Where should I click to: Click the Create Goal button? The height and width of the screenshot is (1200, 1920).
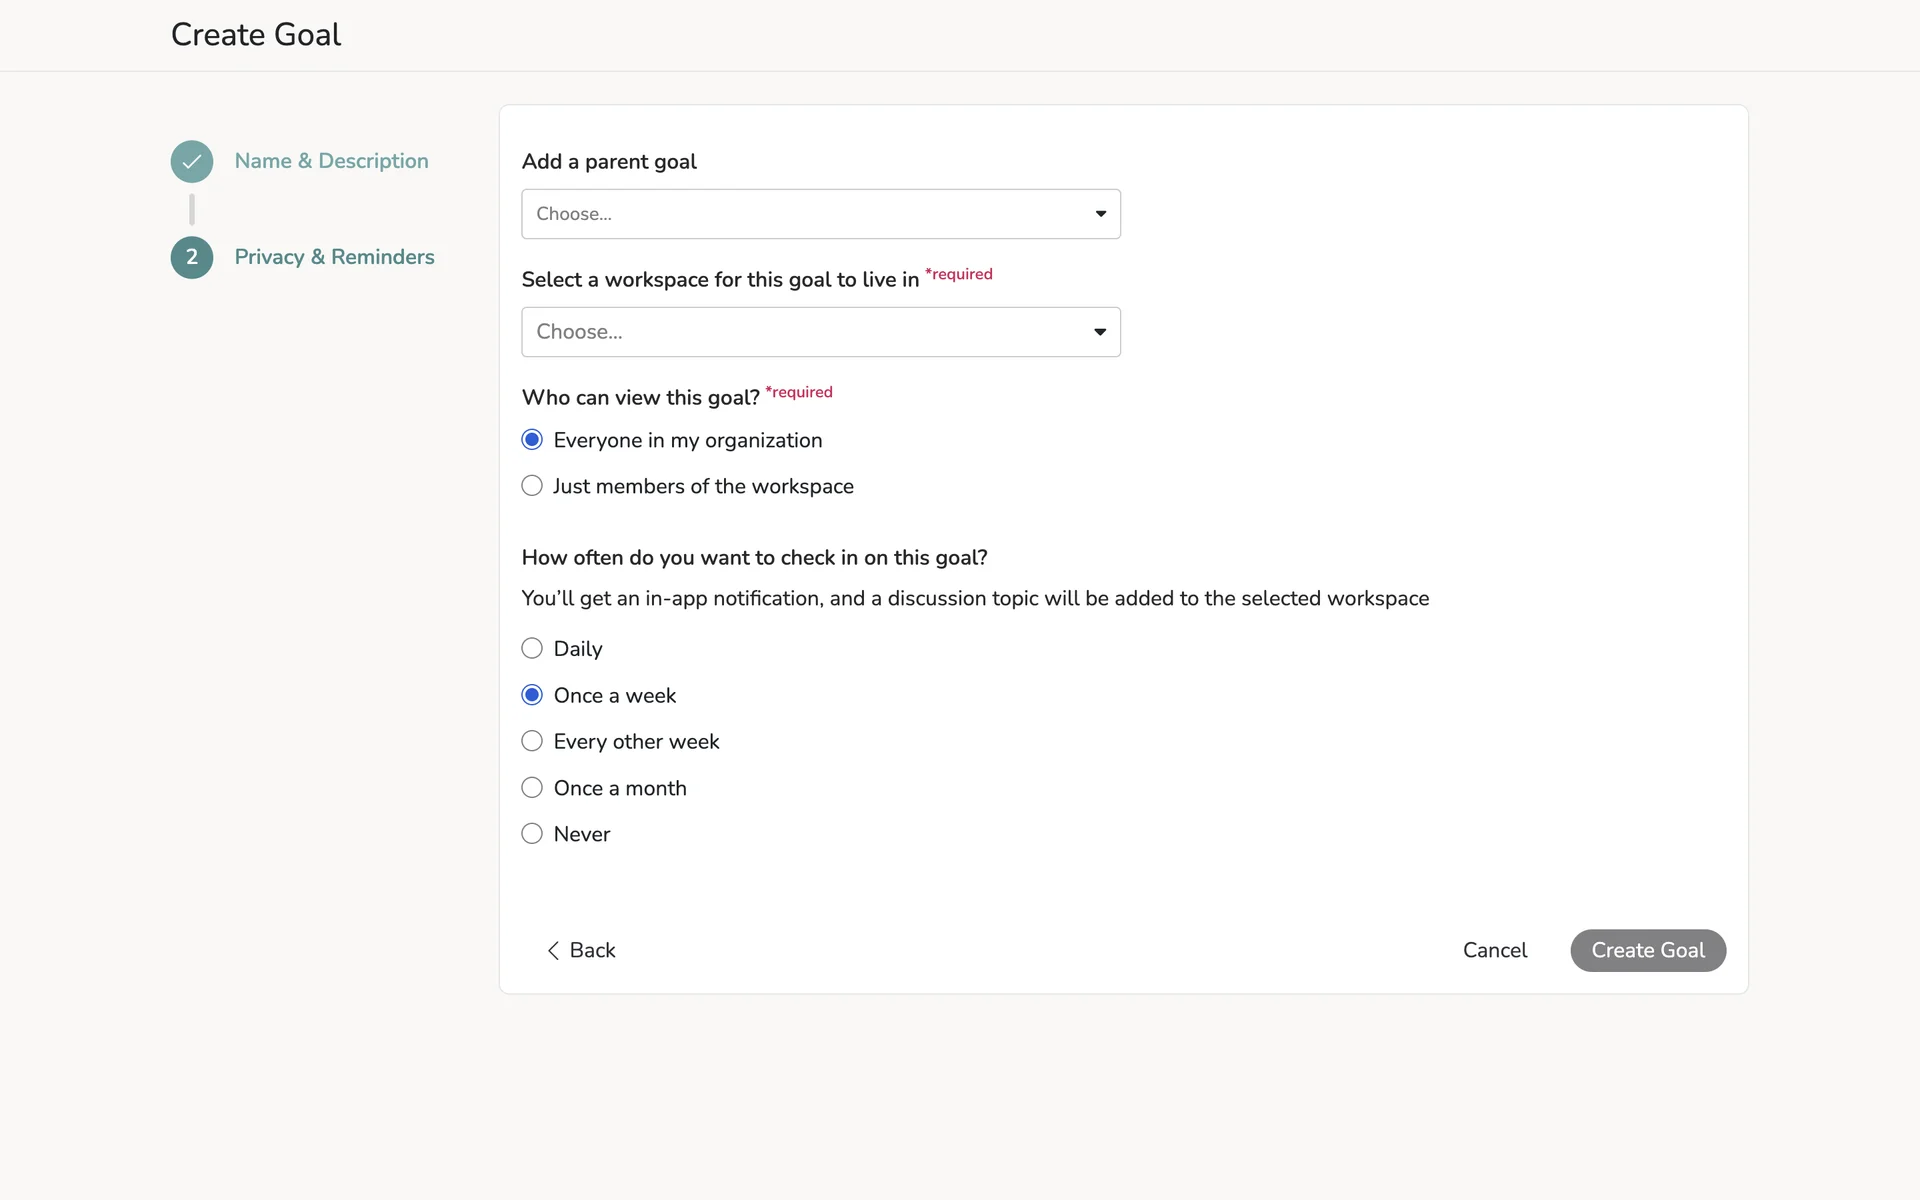(1647, 950)
